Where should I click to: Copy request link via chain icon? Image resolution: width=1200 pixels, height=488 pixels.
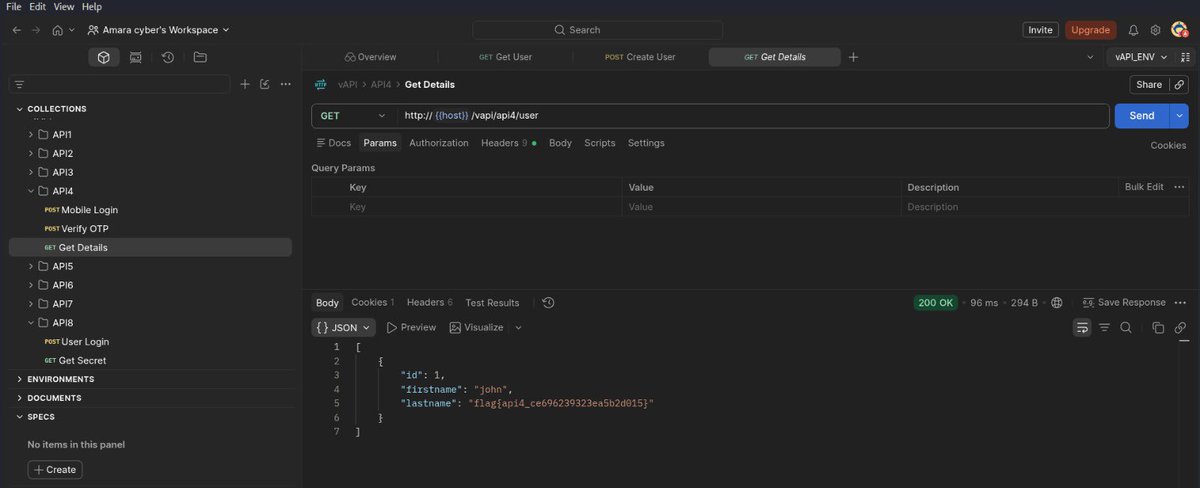1180,85
